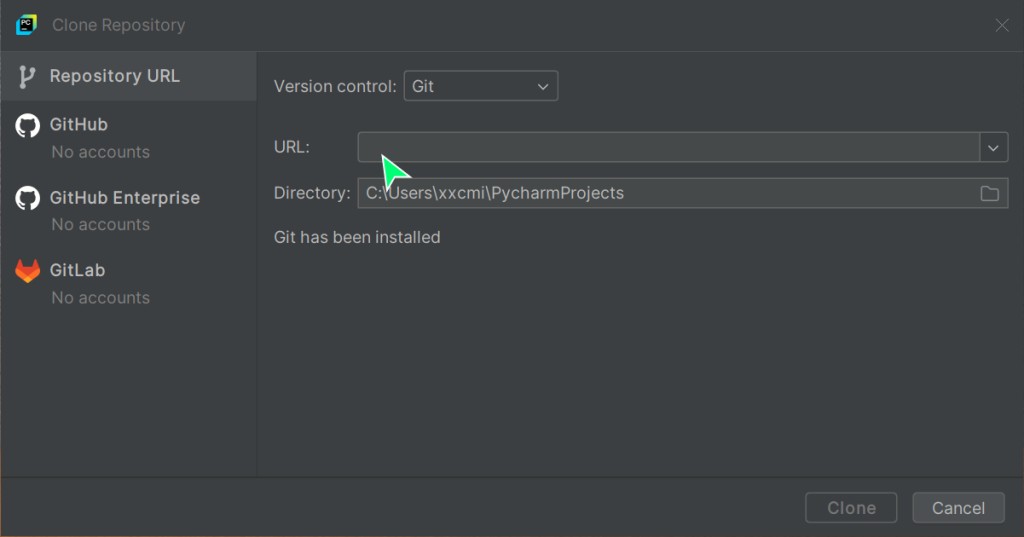This screenshot has height=537, width=1024.
Task: Focus the URL input field
Action: click(x=668, y=147)
